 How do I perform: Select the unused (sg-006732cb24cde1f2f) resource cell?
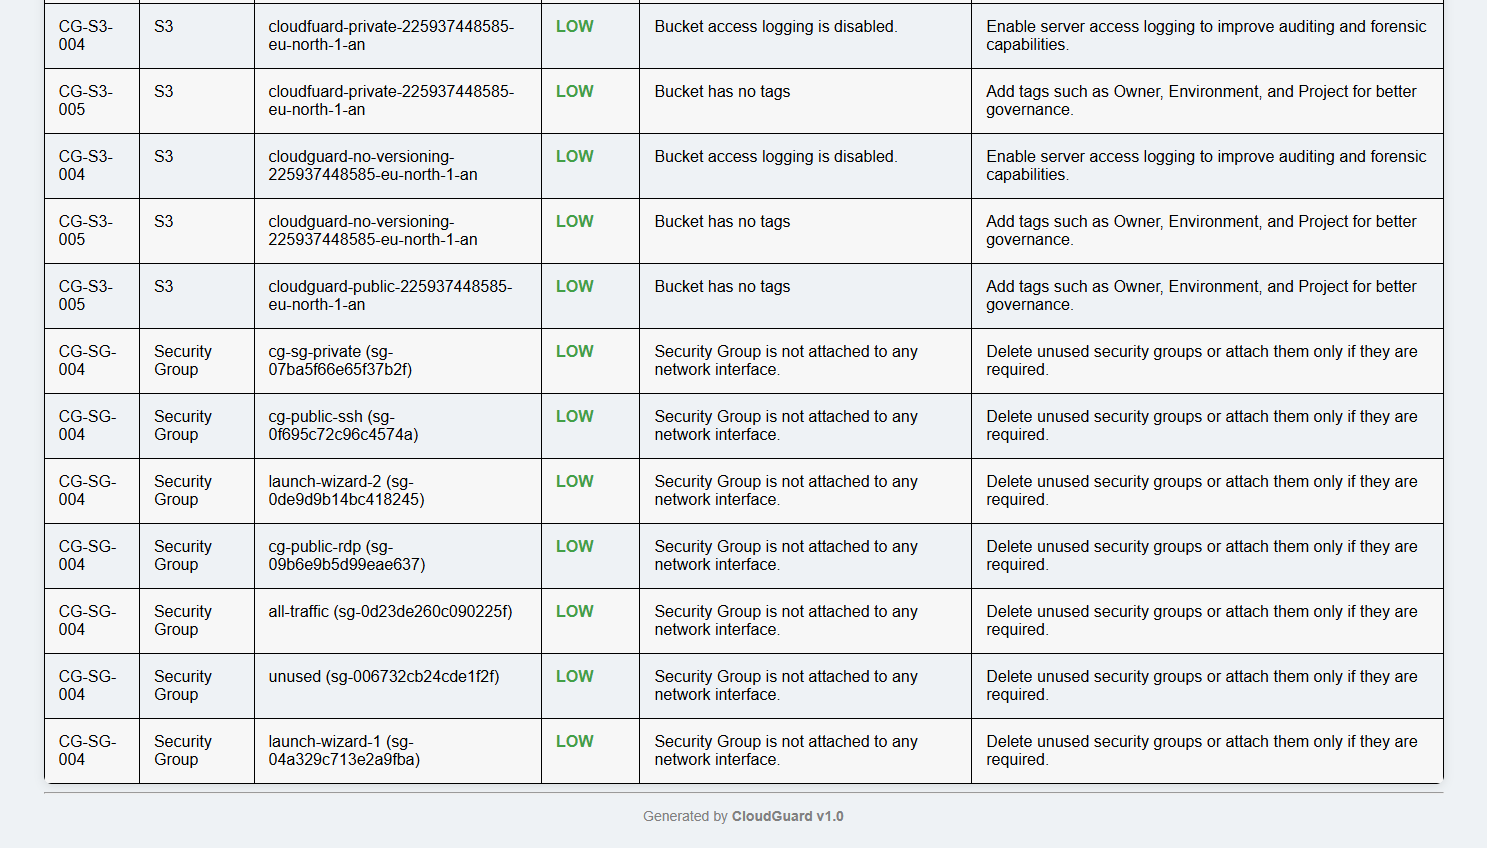397,686
